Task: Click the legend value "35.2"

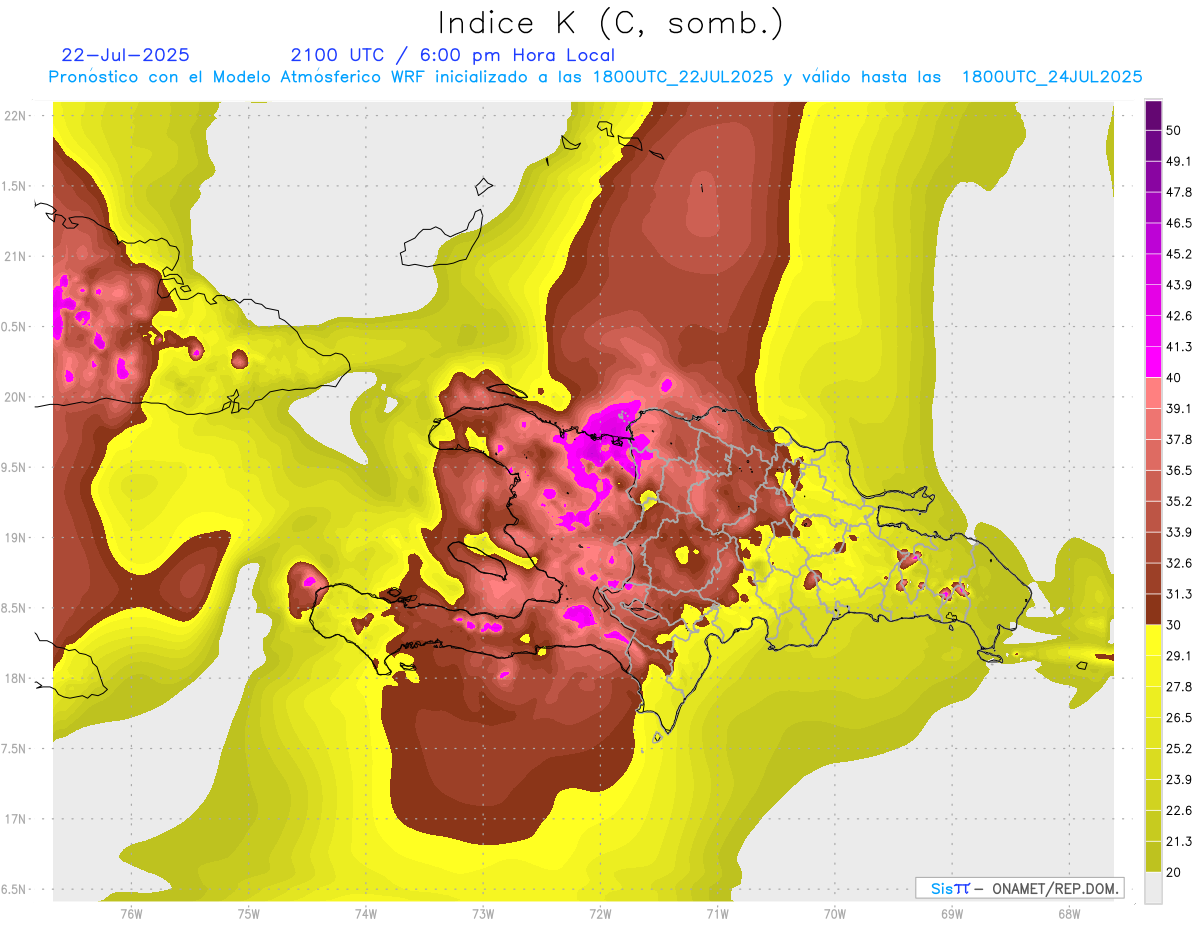Action: pyautogui.click(x=1179, y=501)
